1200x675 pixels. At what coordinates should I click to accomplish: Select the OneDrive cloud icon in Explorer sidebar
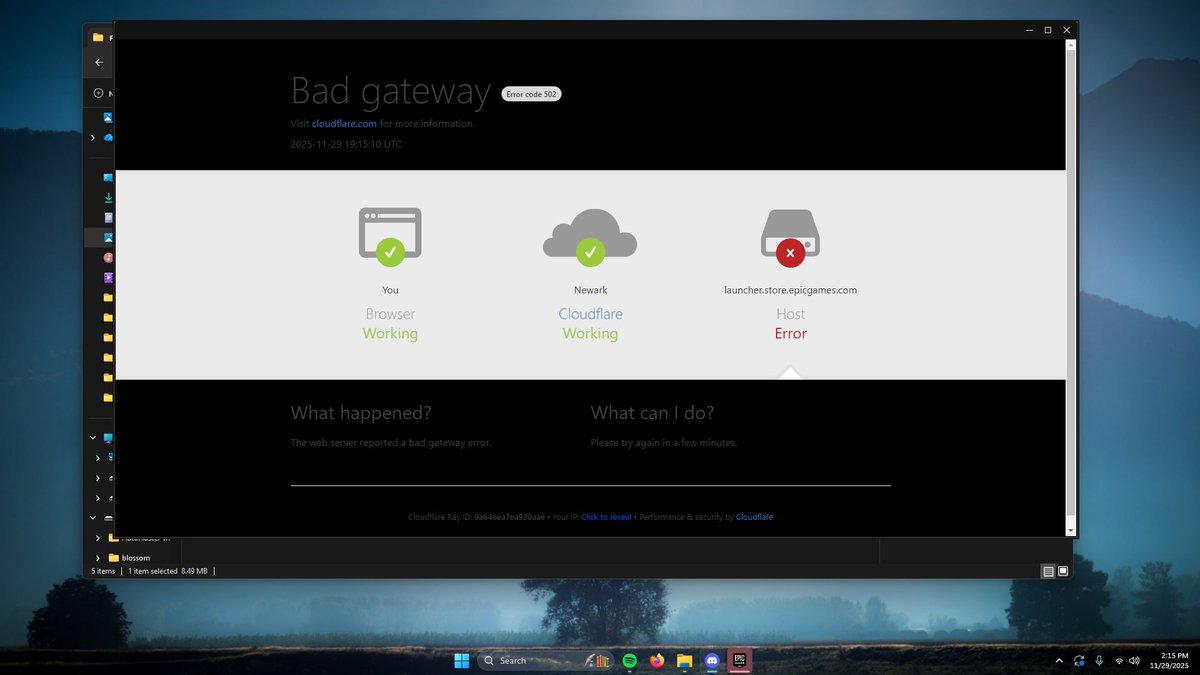coord(108,138)
